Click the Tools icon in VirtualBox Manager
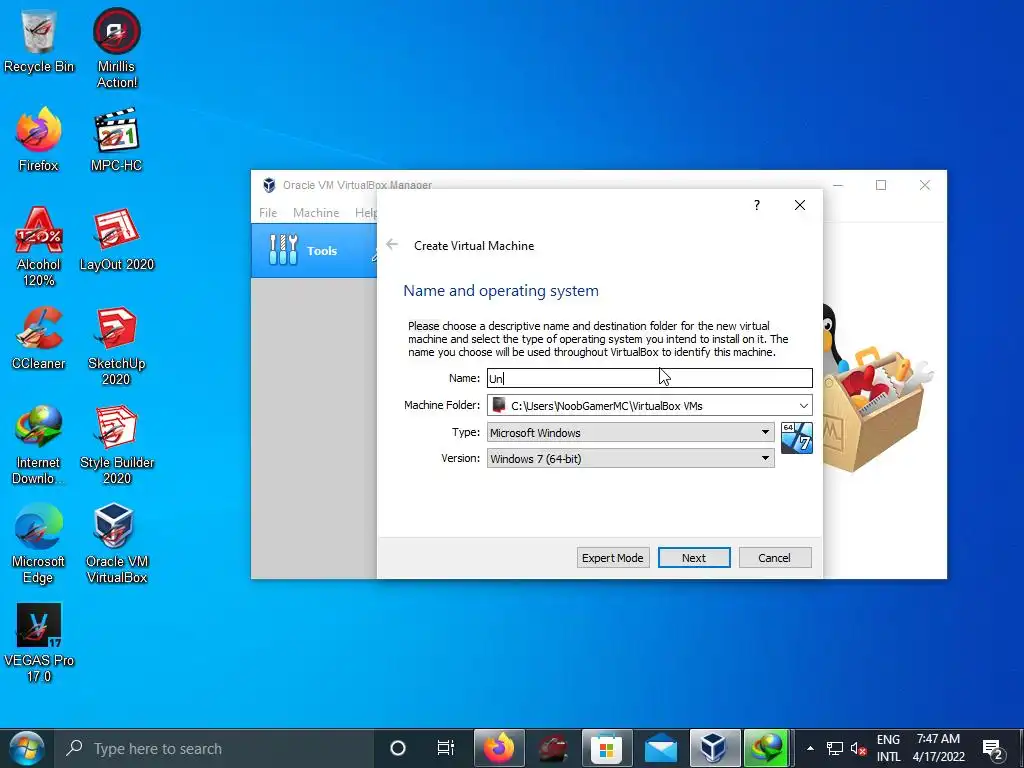 point(283,250)
